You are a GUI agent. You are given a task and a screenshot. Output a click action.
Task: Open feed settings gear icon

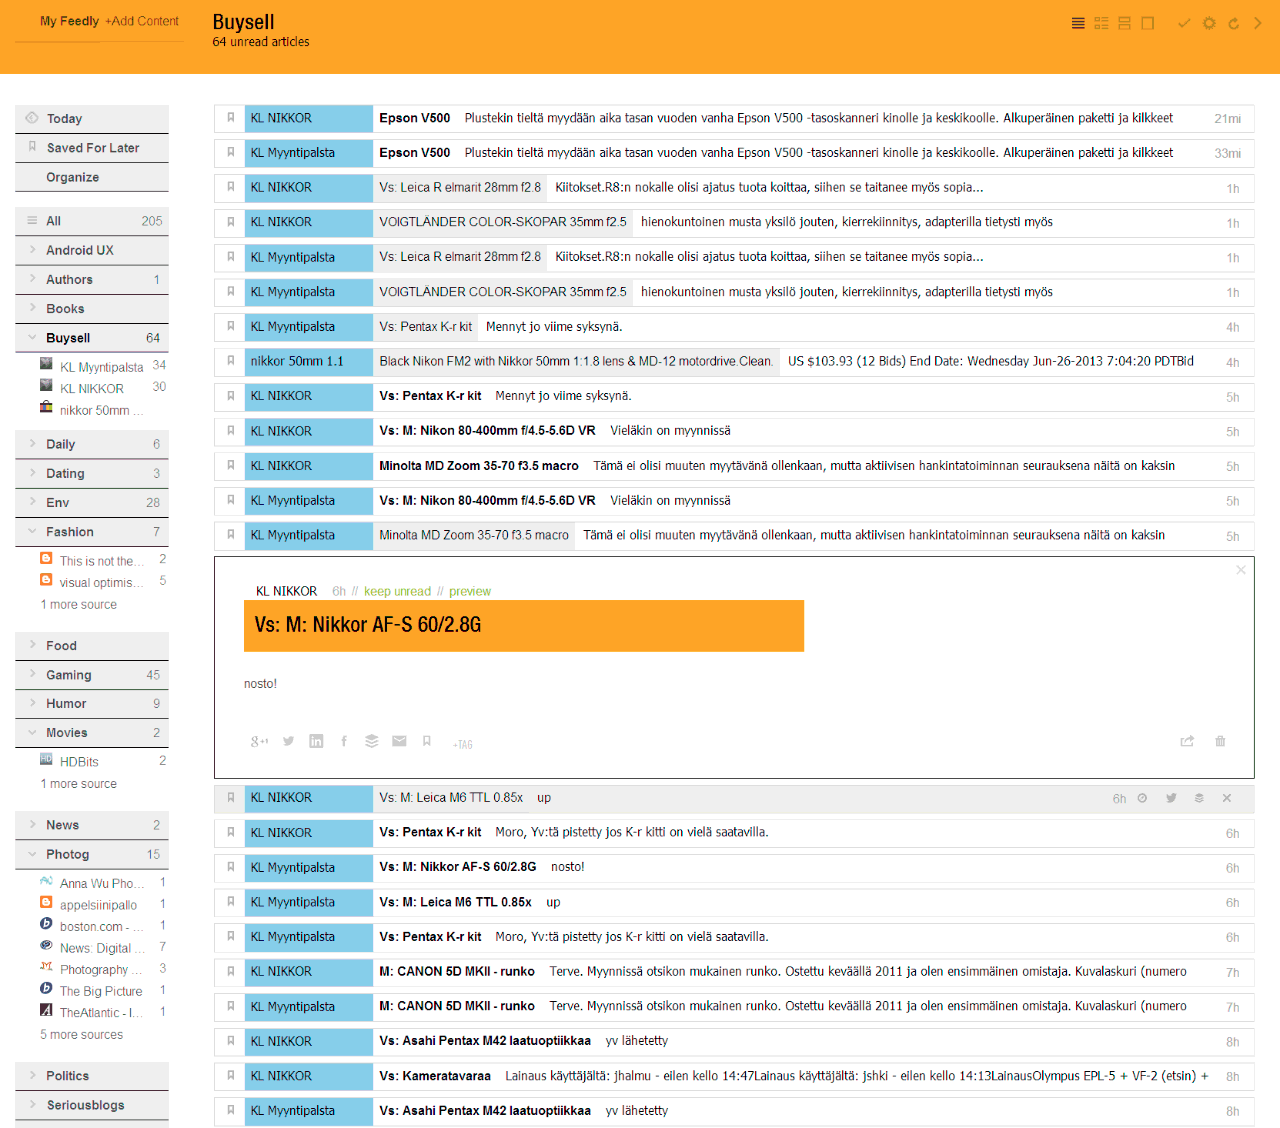click(x=1209, y=23)
